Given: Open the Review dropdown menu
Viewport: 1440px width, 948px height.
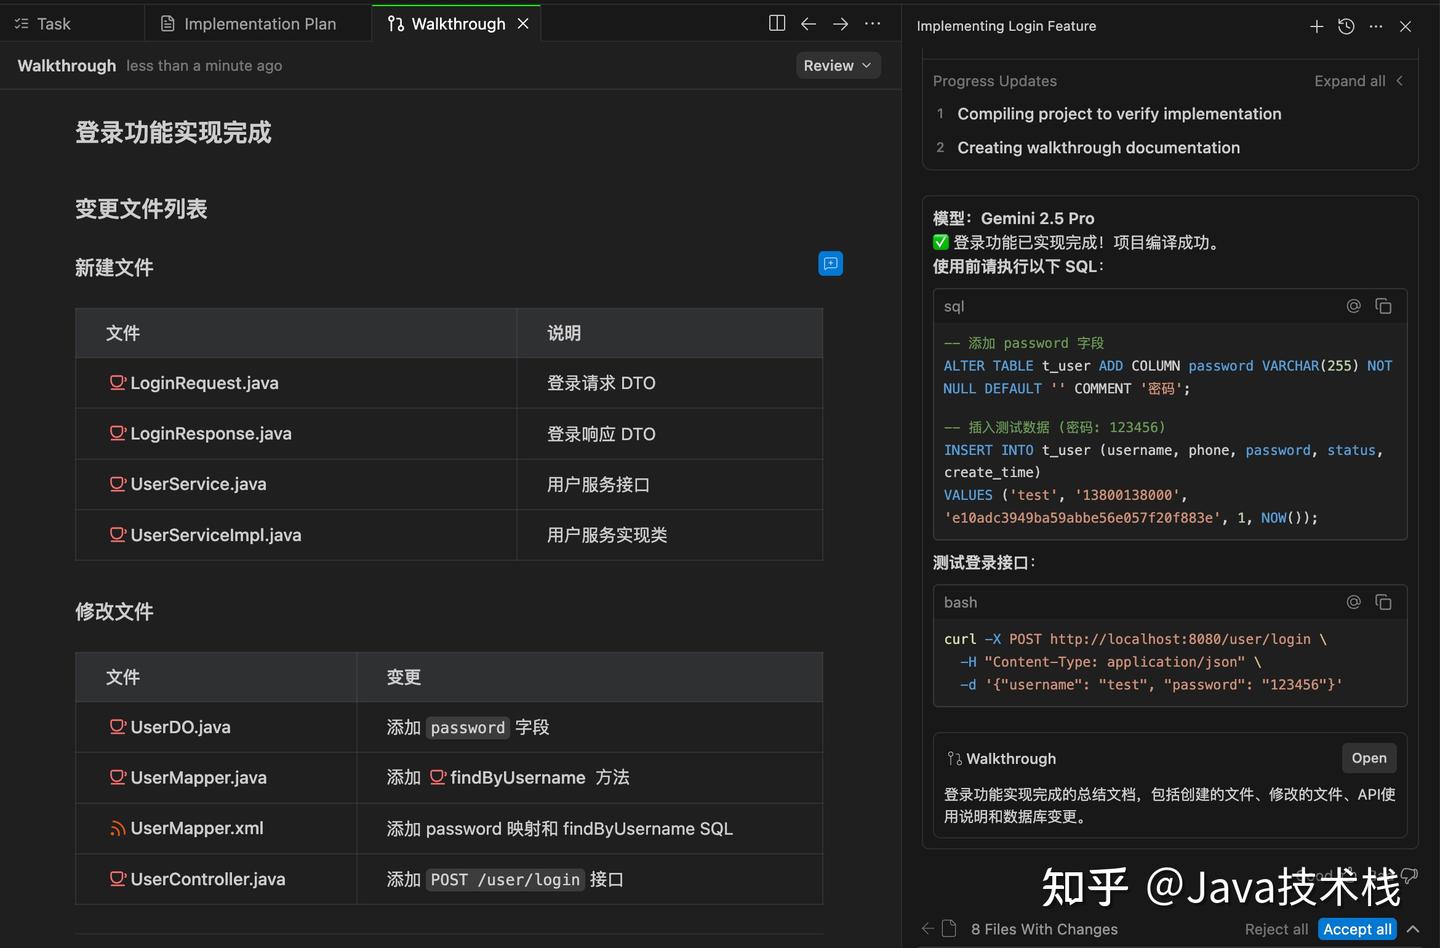Looking at the screenshot, I should tap(838, 65).
